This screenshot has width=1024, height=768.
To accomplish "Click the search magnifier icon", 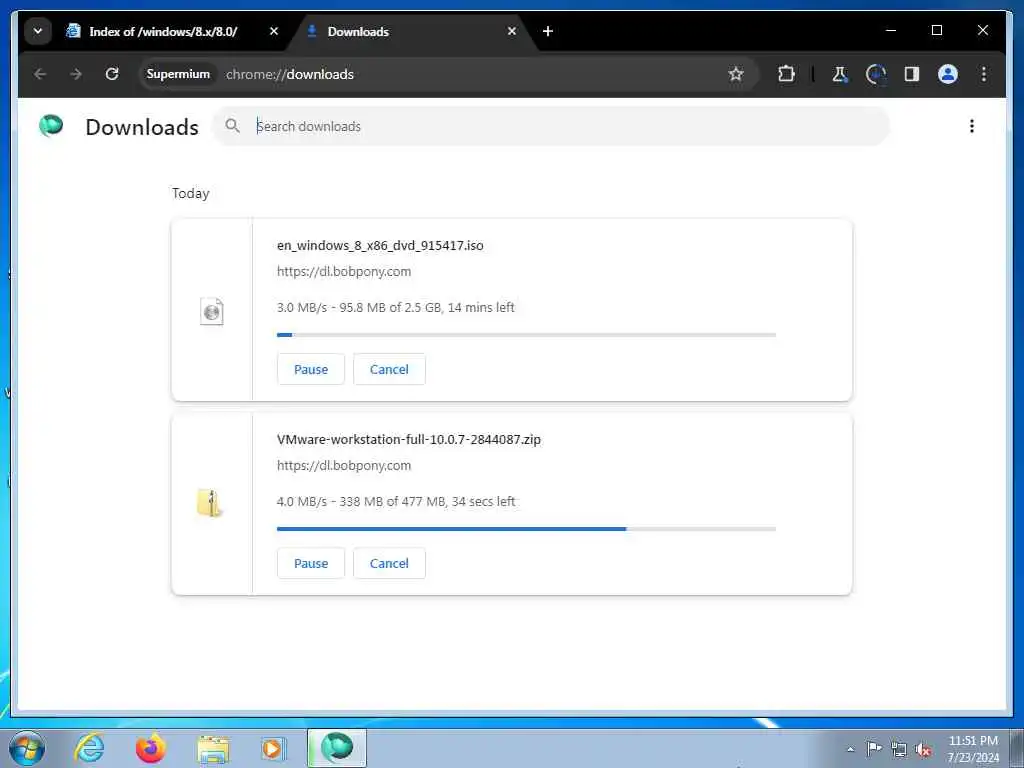I will (x=232, y=125).
